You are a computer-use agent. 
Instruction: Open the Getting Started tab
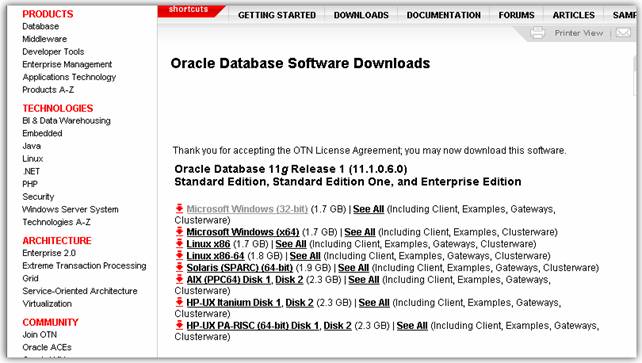click(x=277, y=15)
